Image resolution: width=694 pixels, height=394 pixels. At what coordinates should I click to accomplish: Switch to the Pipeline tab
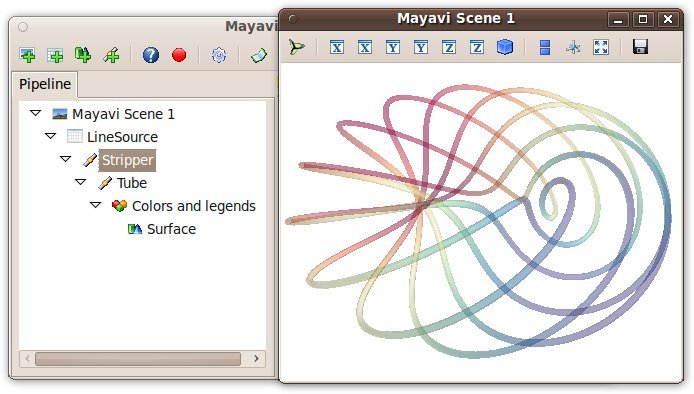click(x=45, y=84)
